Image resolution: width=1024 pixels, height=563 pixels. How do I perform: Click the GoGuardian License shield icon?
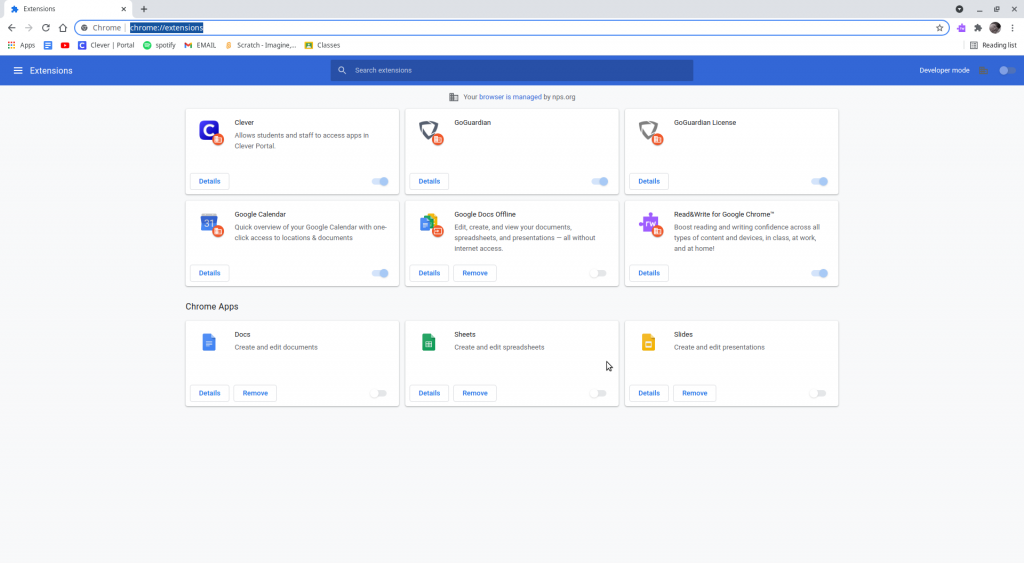click(x=650, y=131)
